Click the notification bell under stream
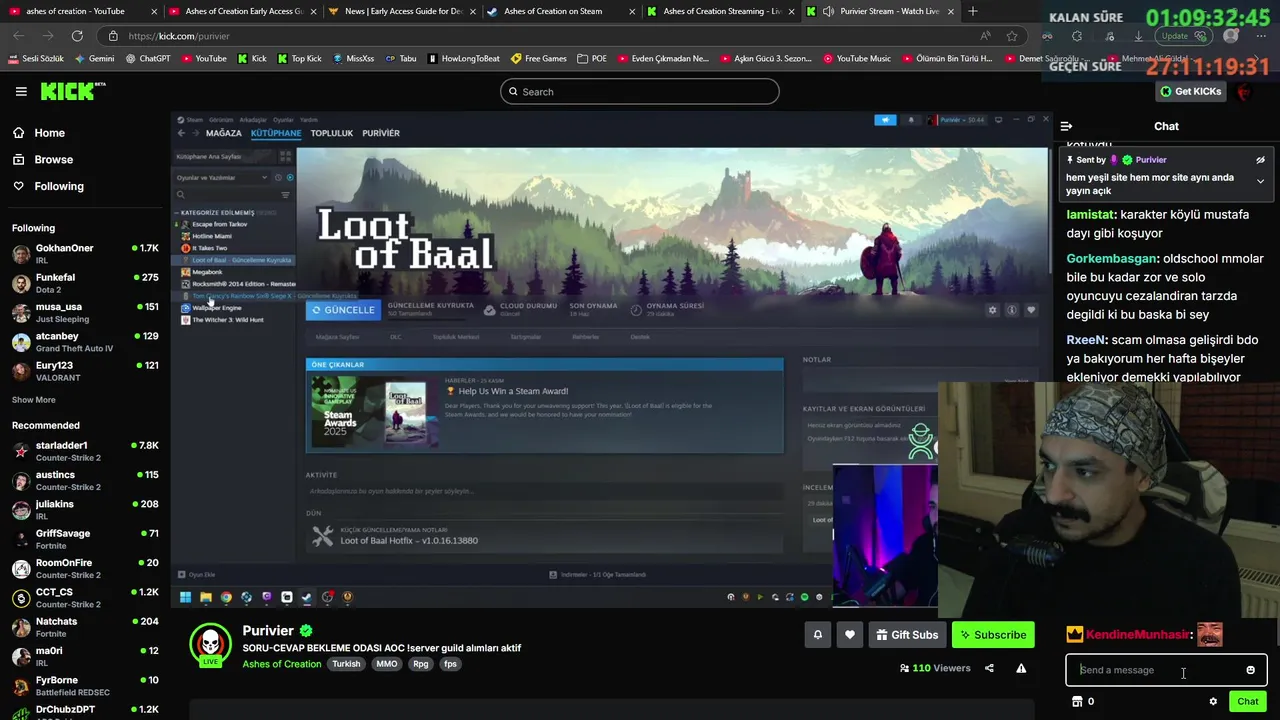This screenshot has height=720, width=1280. tap(817, 634)
